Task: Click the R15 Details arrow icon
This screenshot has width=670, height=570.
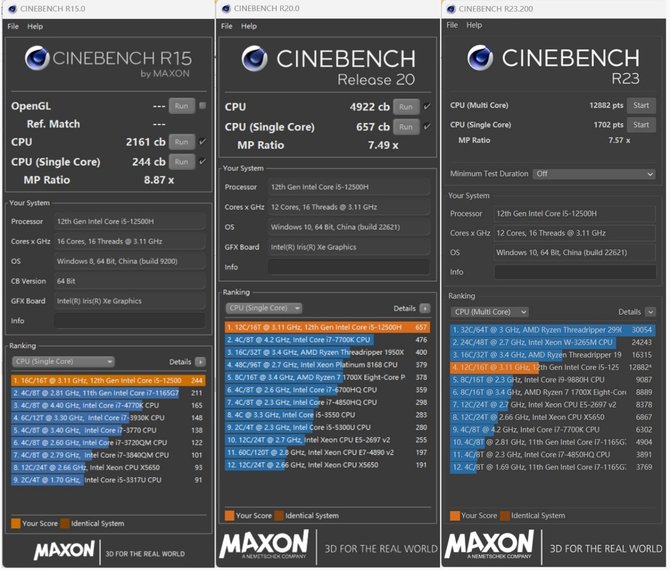Action: [201, 361]
